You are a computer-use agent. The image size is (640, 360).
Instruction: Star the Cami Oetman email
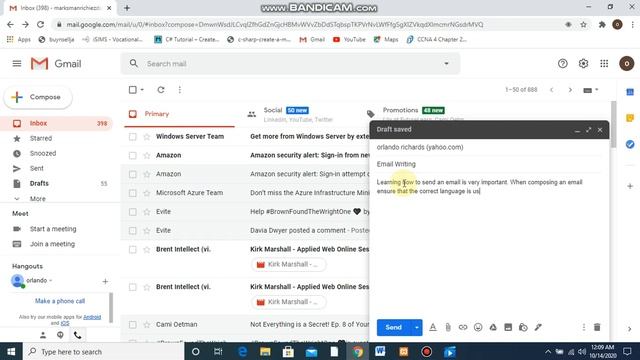point(147,325)
